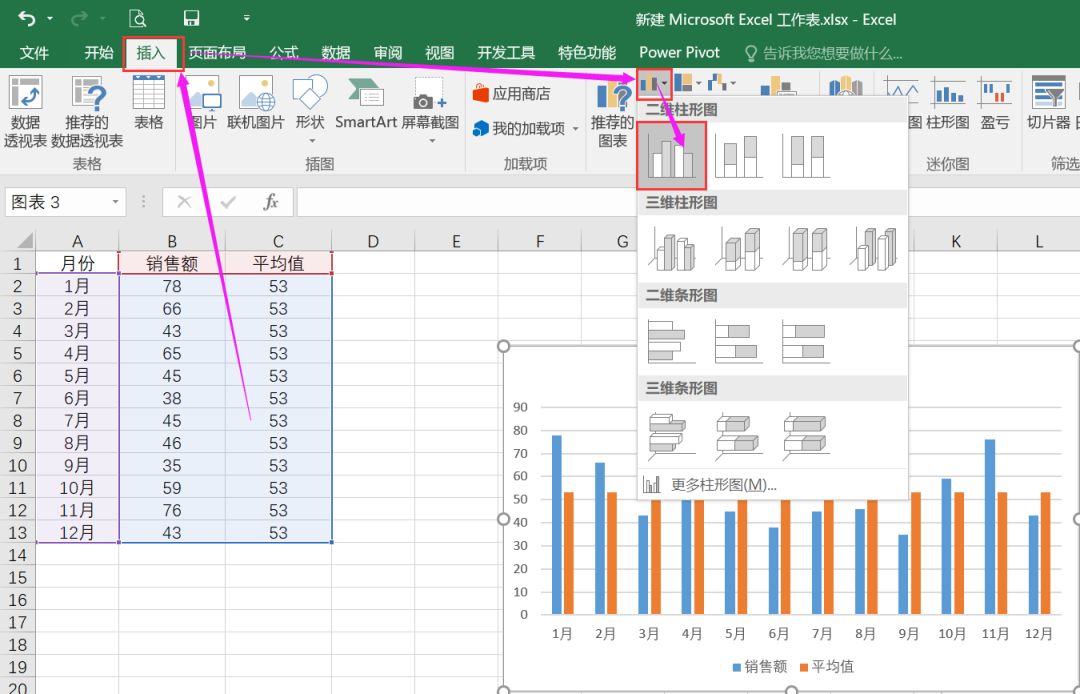1080x694 pixels.
Task: Click cell B2 containing 78
Action: coord(172,286)
